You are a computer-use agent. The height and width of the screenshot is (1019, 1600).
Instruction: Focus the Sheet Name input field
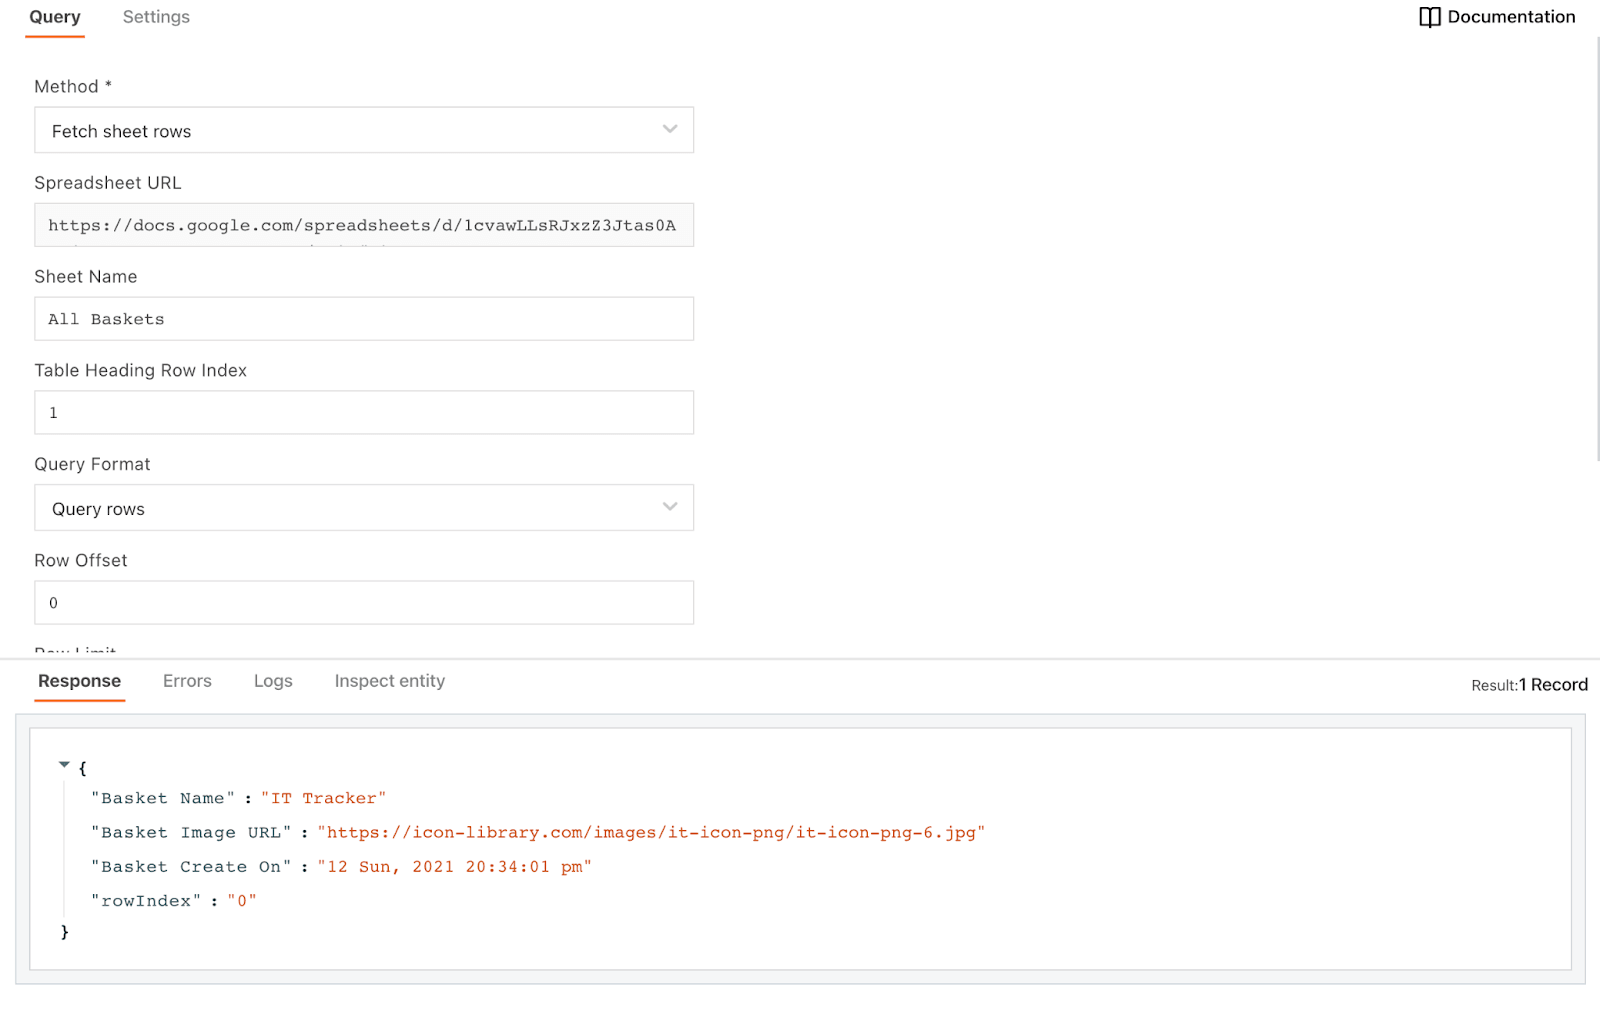363,319
